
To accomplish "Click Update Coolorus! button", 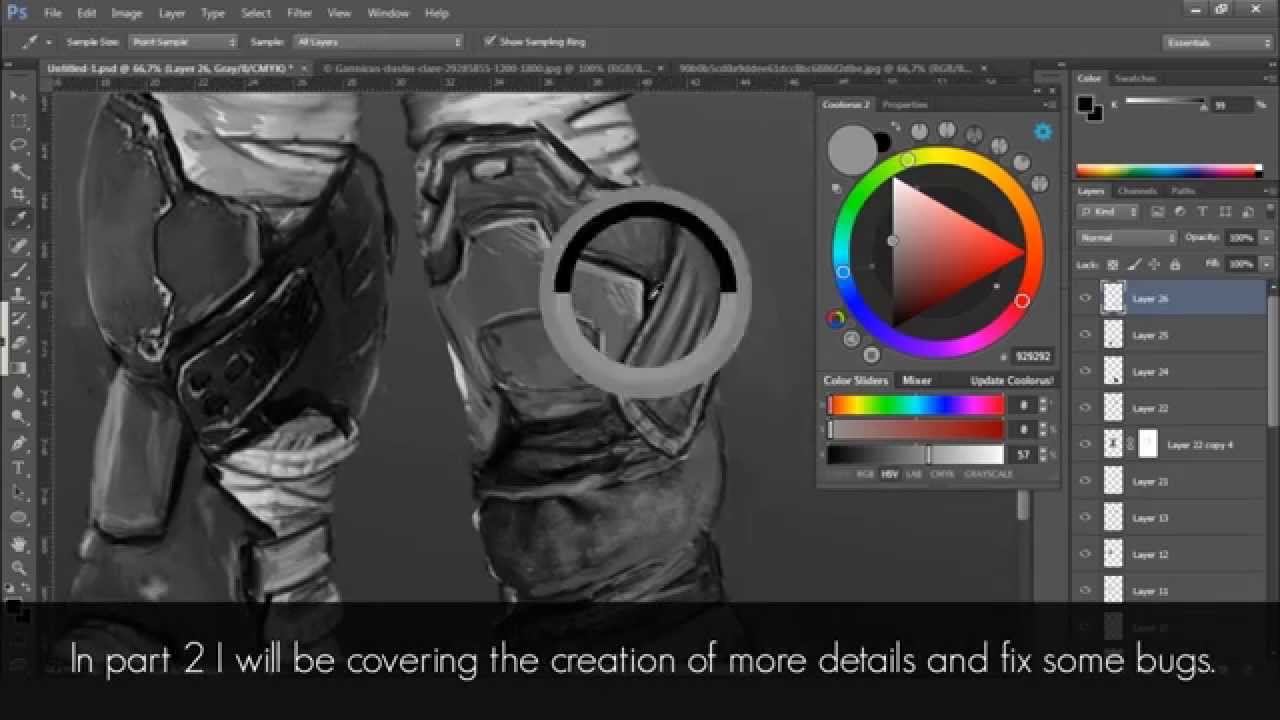I will point(1011,381).
